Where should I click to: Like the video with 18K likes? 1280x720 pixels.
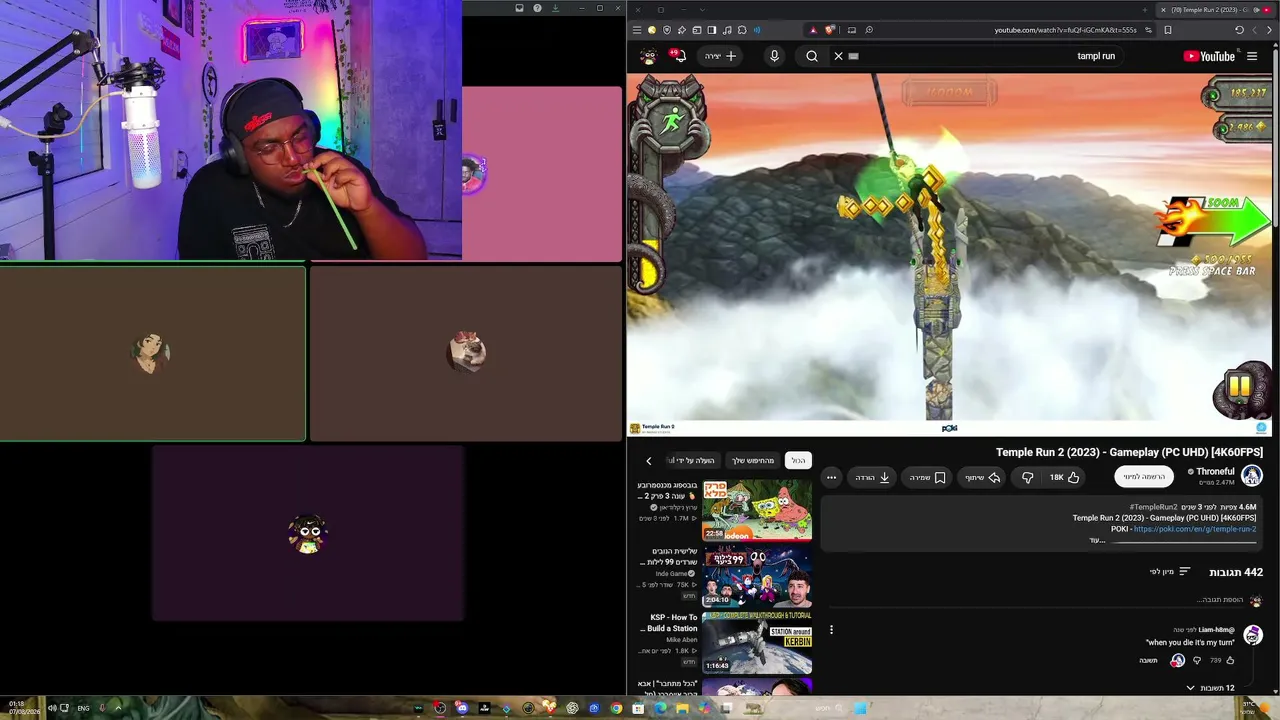(1064, 477)
